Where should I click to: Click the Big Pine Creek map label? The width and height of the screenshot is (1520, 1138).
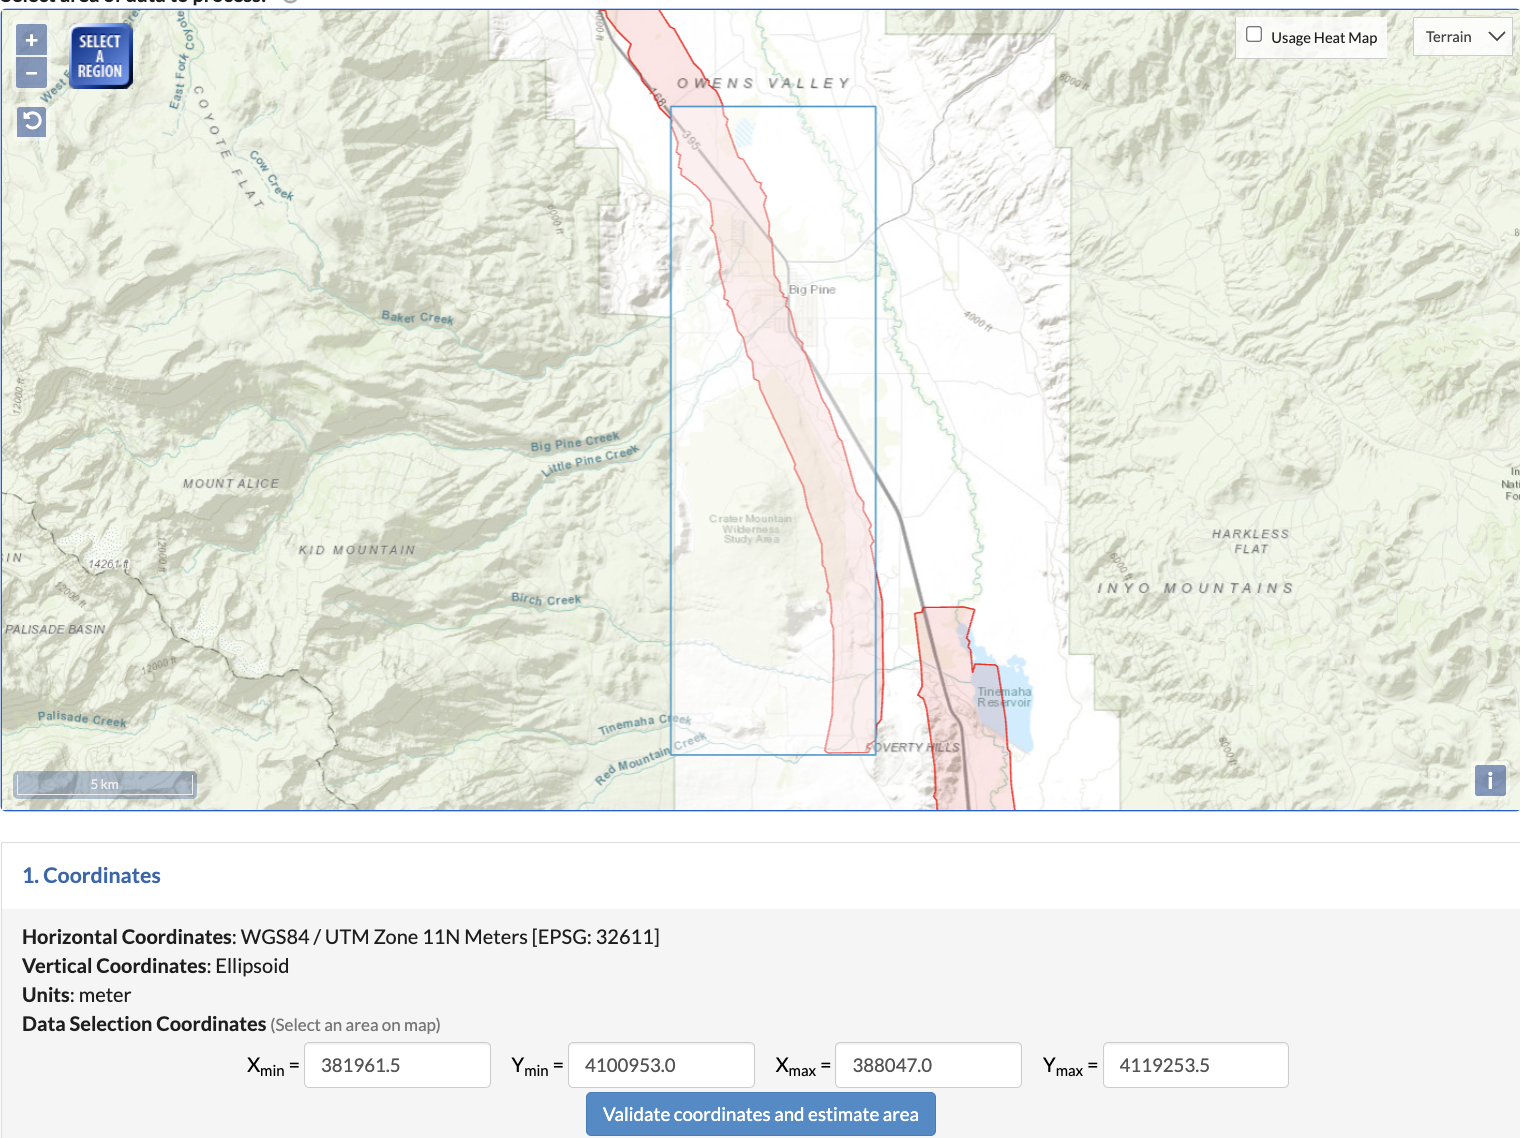[575, 441]
